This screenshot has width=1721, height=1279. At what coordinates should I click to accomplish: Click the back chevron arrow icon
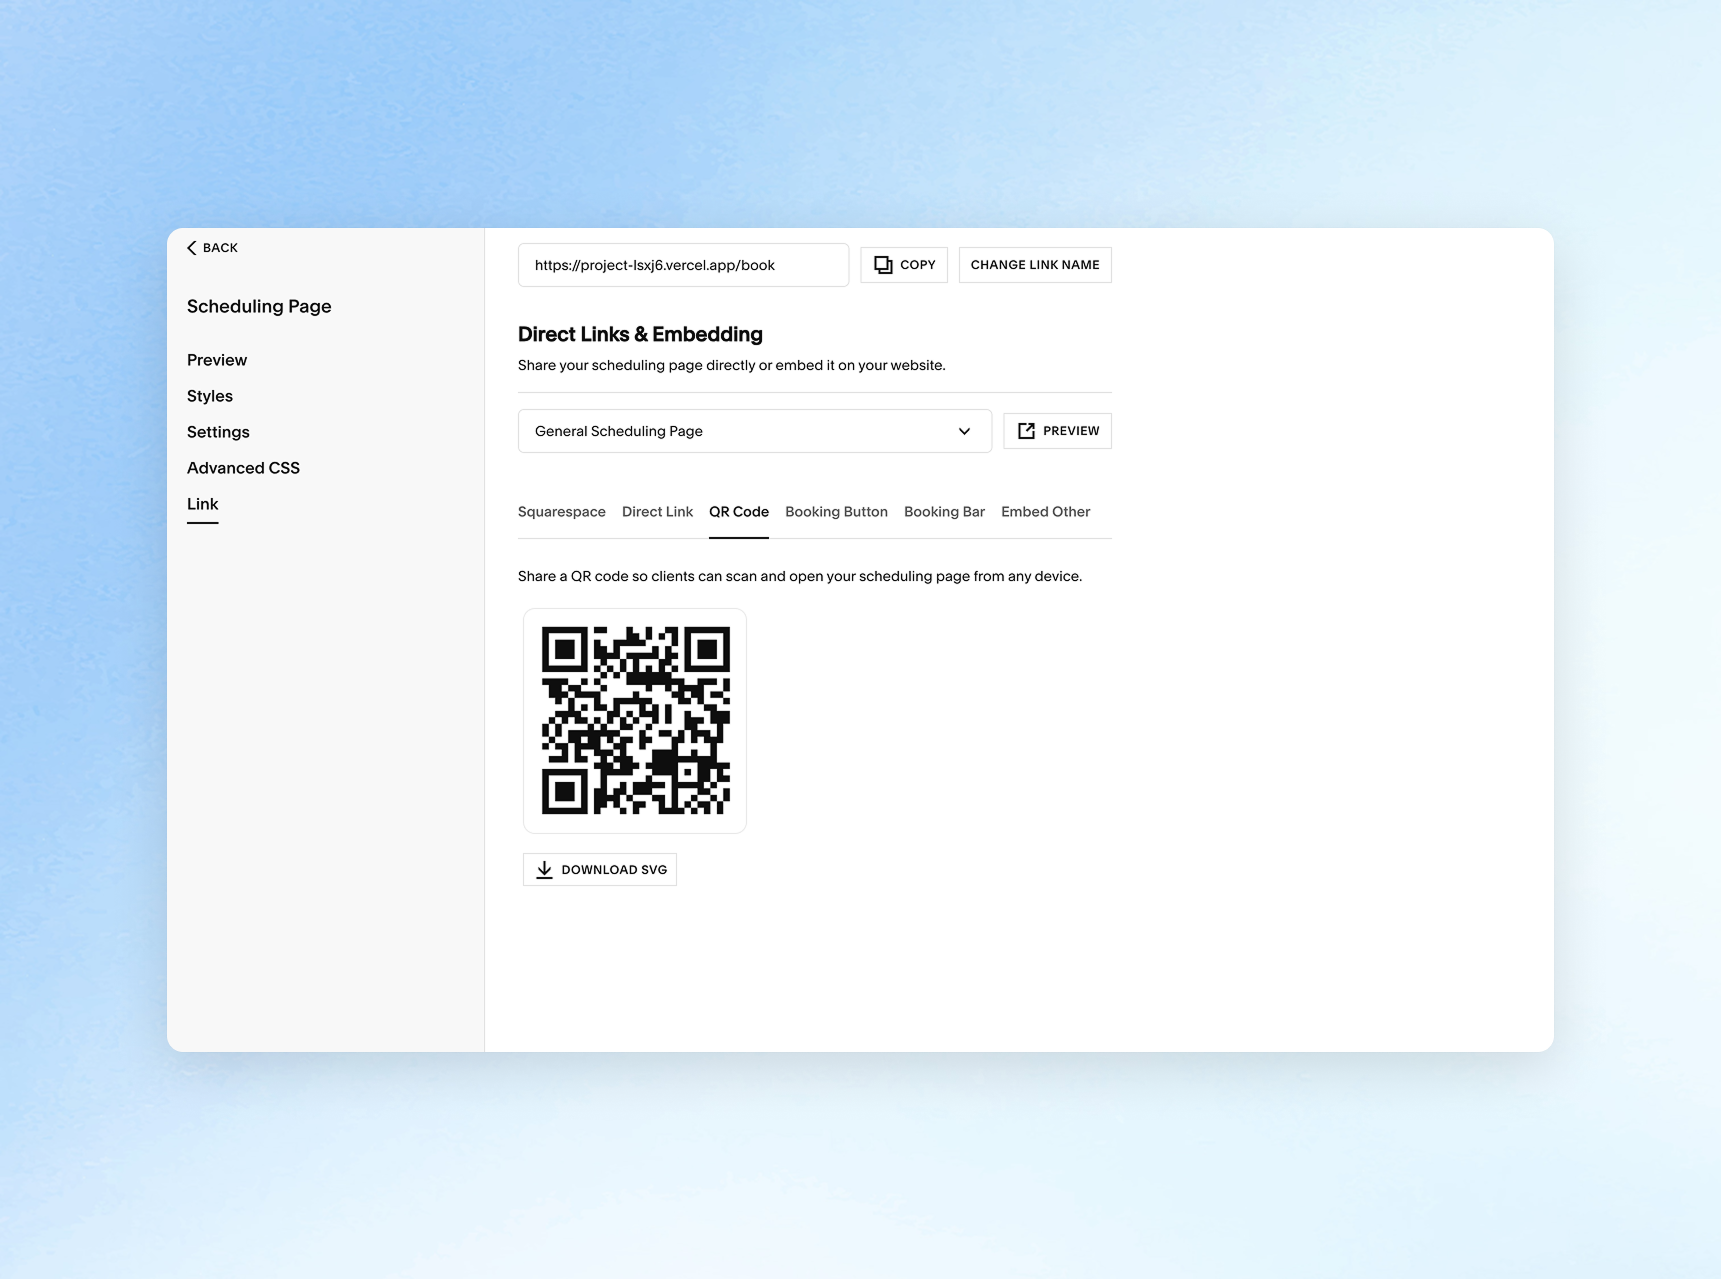[192, 248]
